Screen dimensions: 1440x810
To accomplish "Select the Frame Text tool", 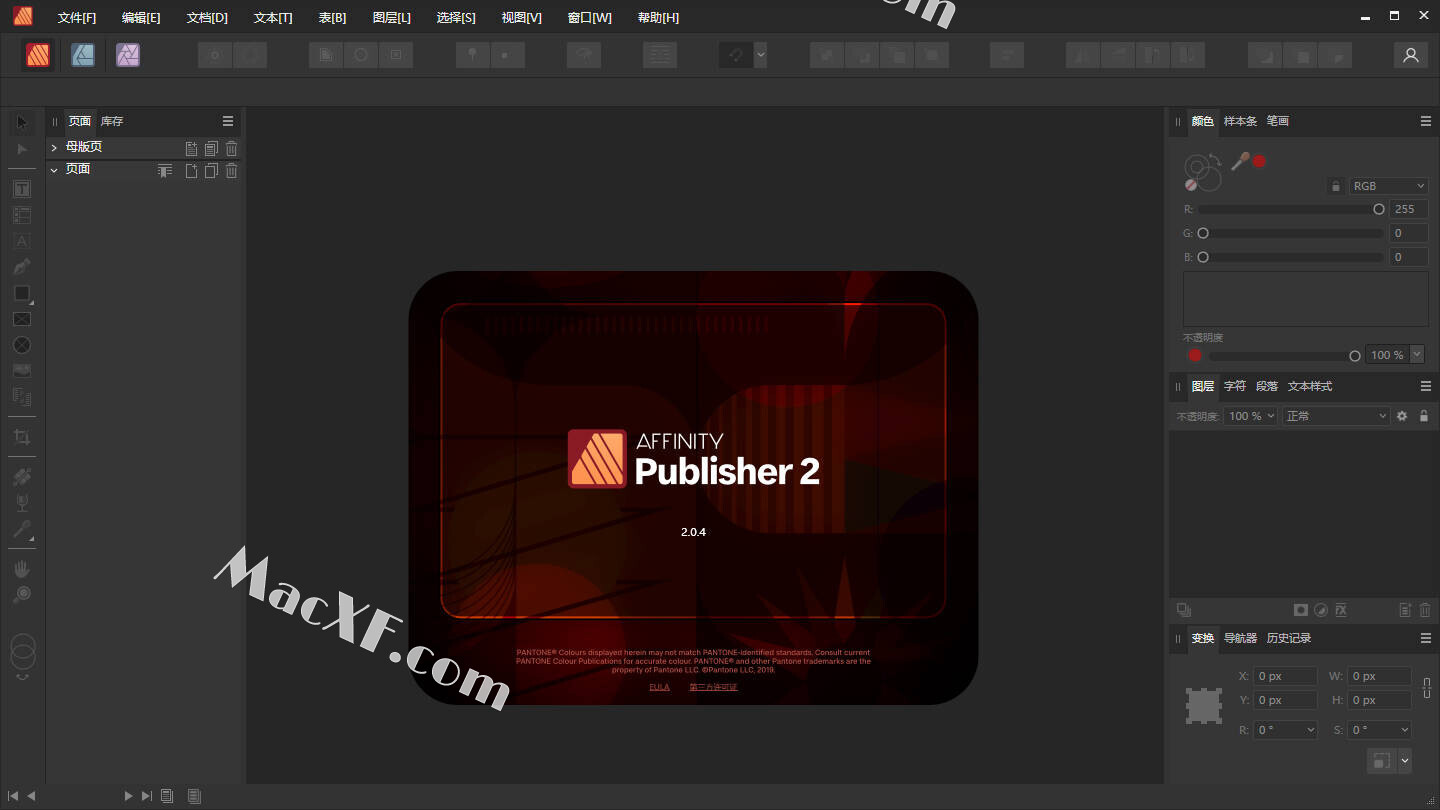I will (22, 189).
